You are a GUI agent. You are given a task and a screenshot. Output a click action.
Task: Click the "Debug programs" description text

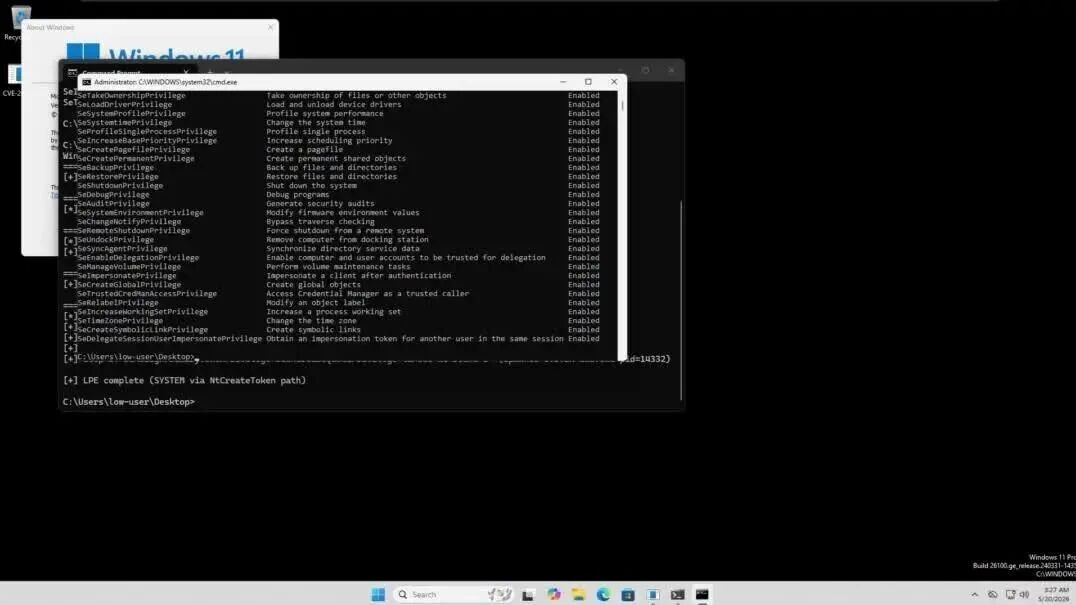pos(298,195)
